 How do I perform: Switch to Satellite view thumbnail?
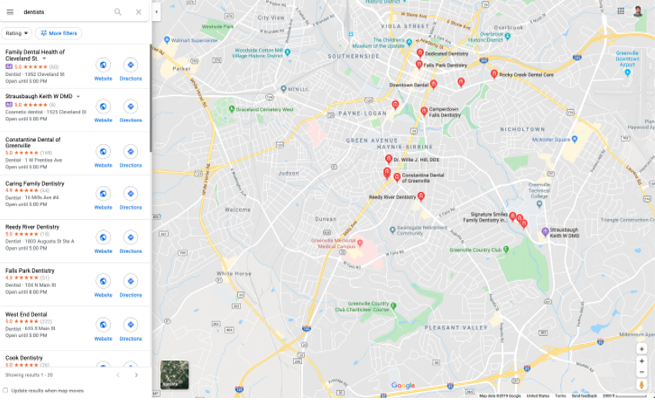pos(175,375)
